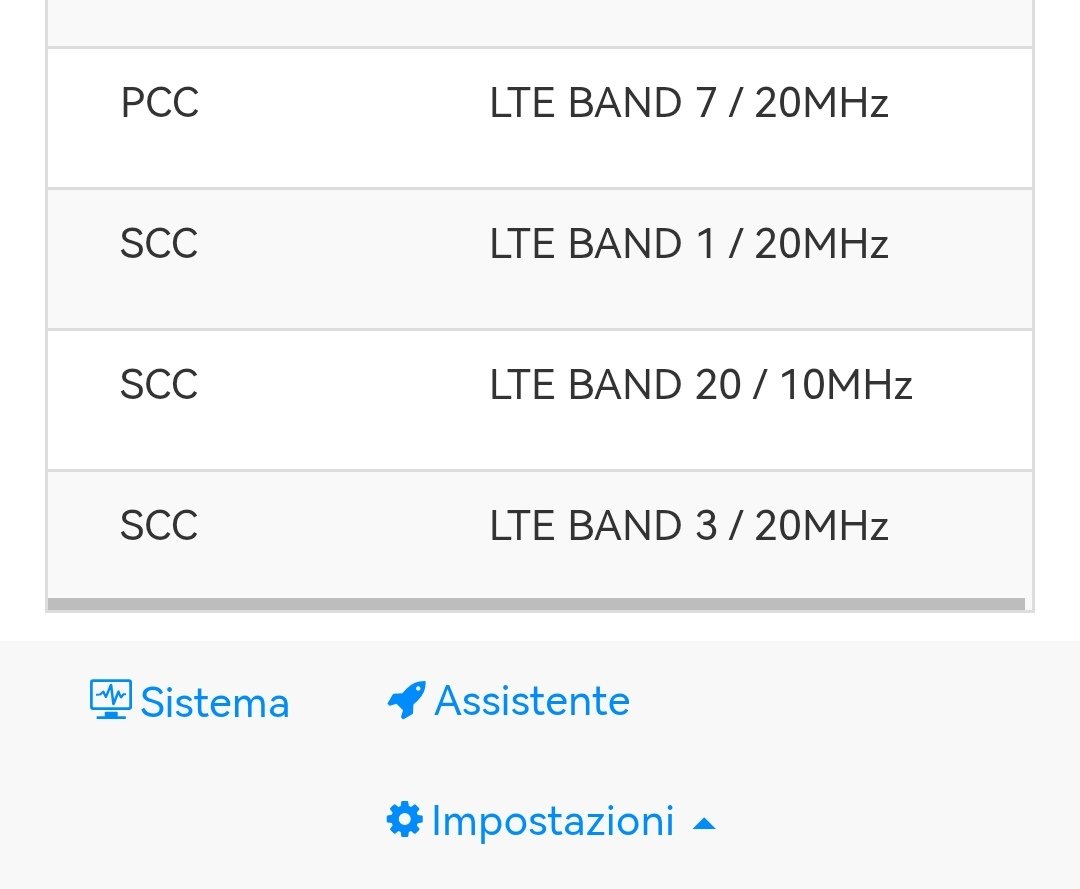
Task: Select the Impostazioni menu label
Action: coord(552,822)
